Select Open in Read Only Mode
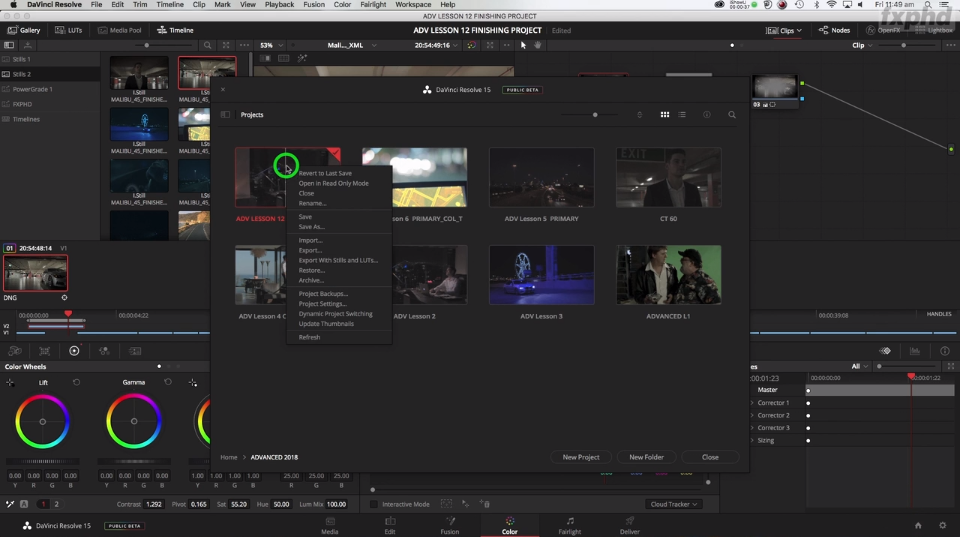Viewport: 960px width, 537px height. [x=334, y=183]
